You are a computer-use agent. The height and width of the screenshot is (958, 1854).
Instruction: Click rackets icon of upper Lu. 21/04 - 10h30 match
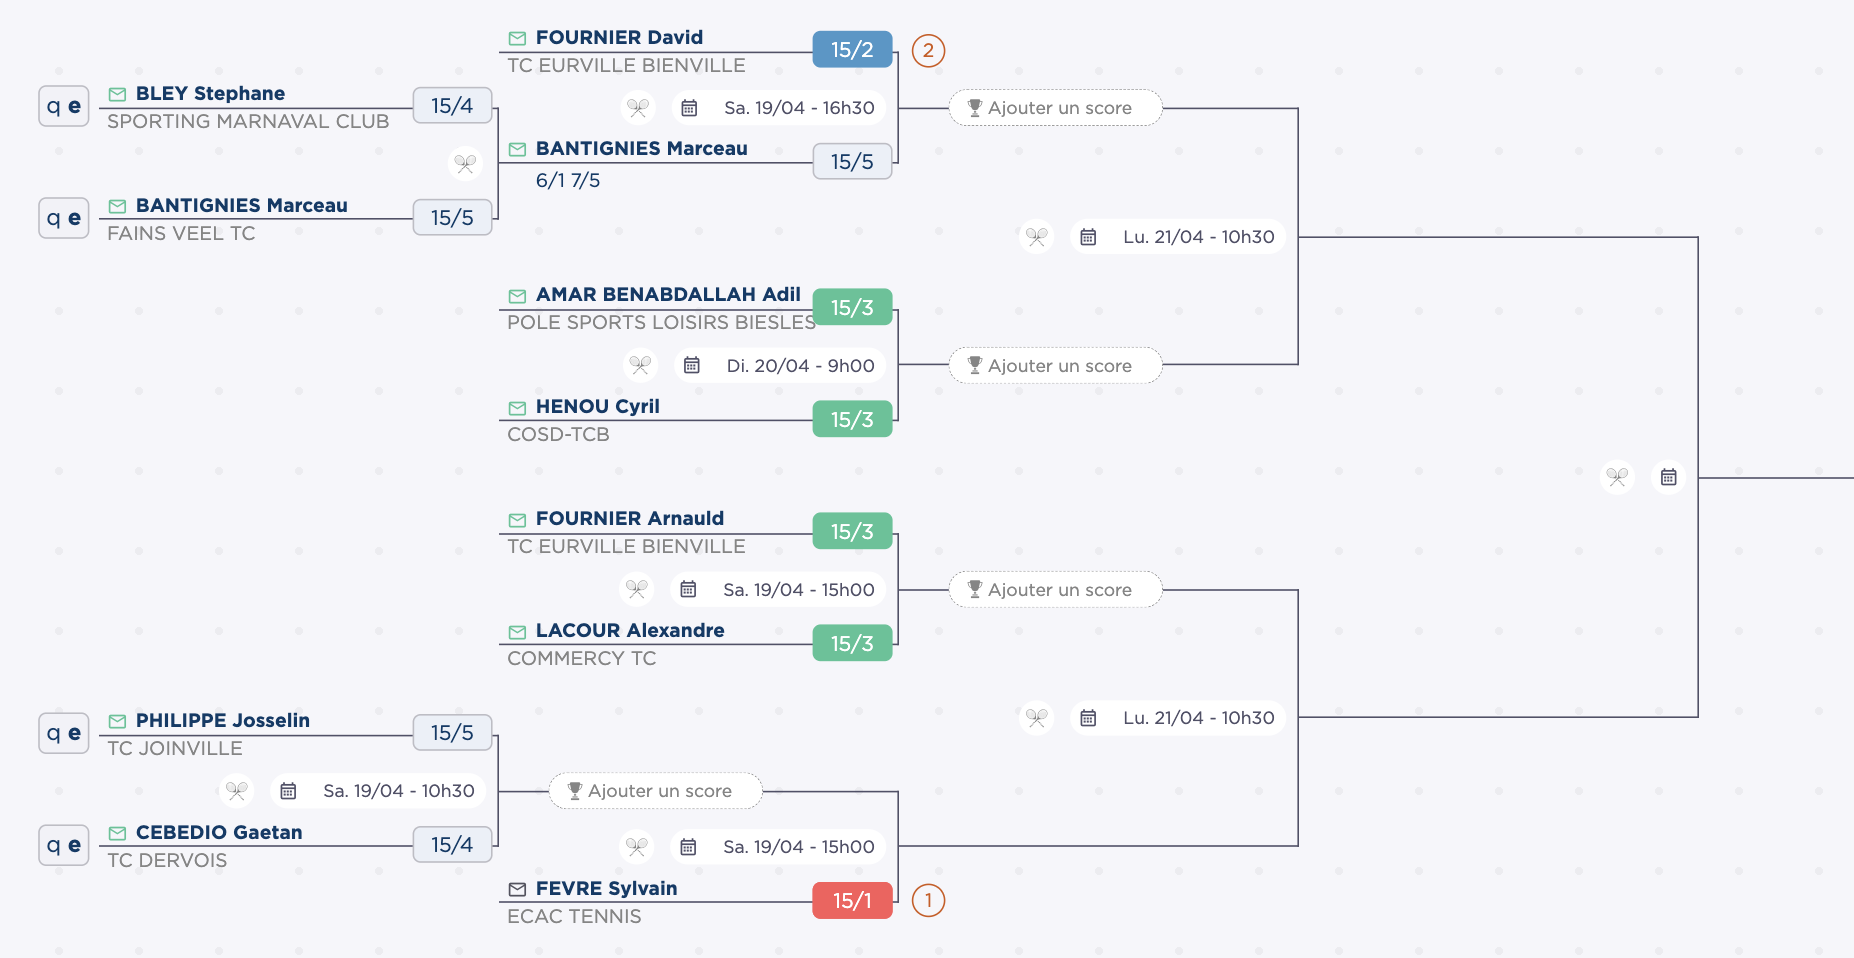point(1036,237)
